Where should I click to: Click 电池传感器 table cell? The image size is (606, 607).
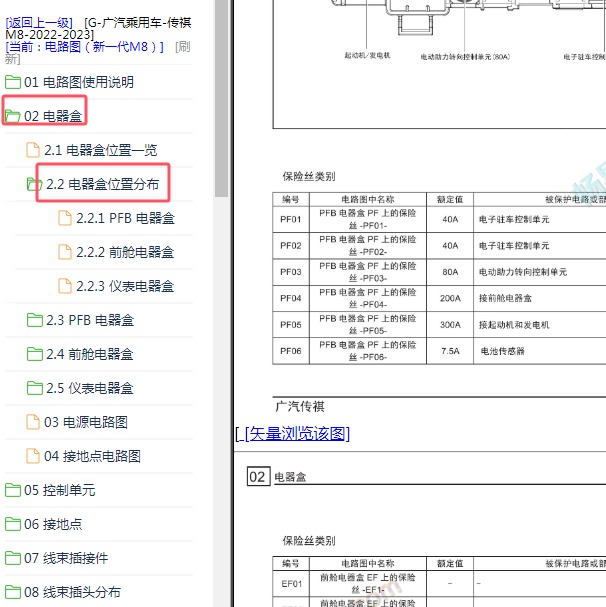click(502, 351)
